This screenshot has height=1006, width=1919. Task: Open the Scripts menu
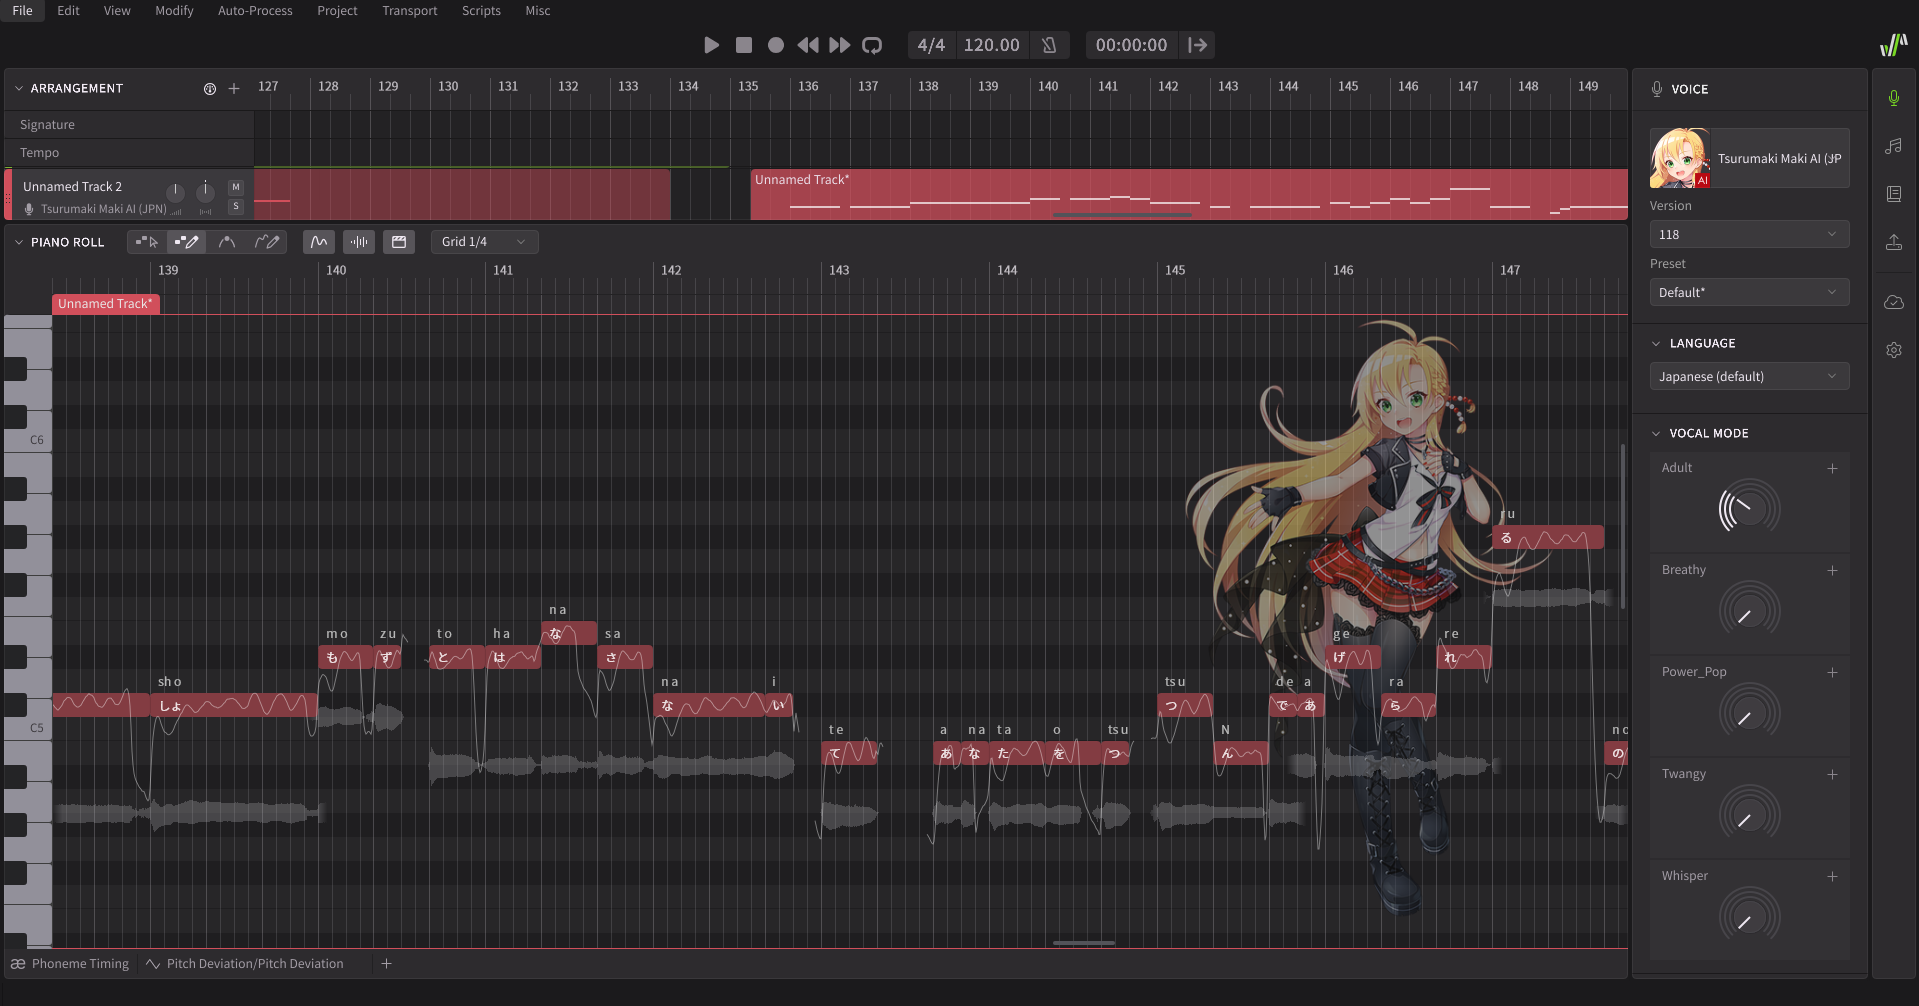pyautogui.click(x=481, y=11)
